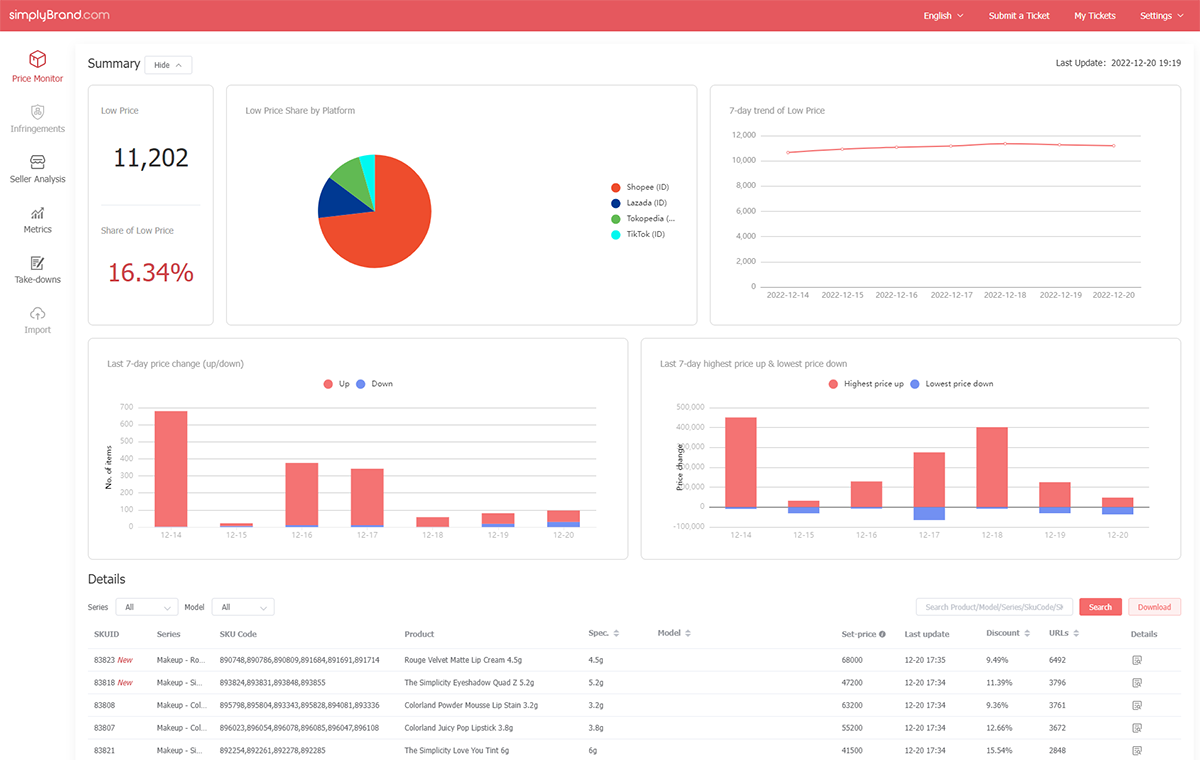This screenshot has width=1200, height=760.
Task: Focus the product search input field
Action: (x=994, y=607)
